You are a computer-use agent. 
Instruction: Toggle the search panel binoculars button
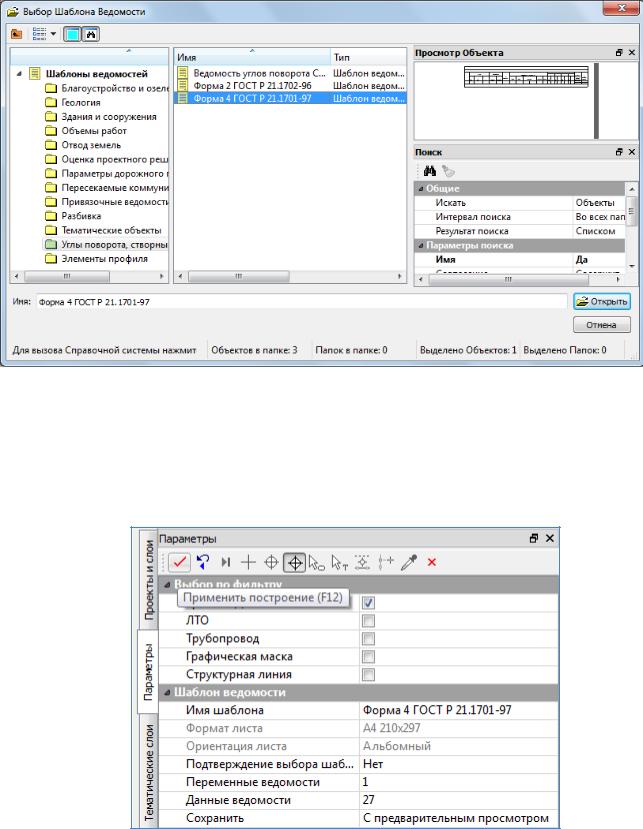tap(90, 34)
